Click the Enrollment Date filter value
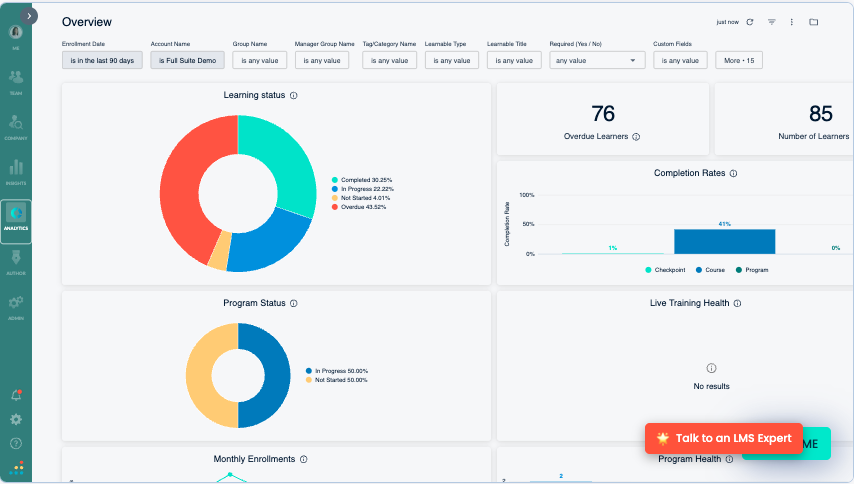The height and width of the screenshot is (484, 854). [x=103, y=61]
